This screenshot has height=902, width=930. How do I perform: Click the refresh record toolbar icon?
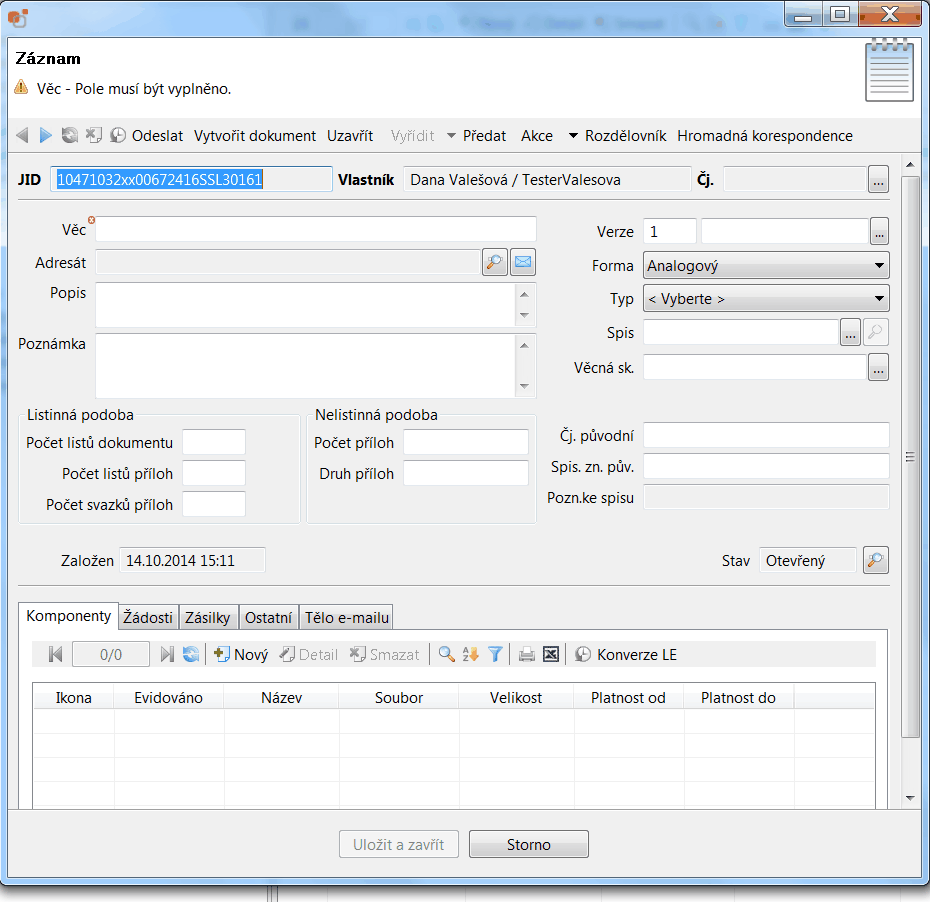(x=69, y=136)
